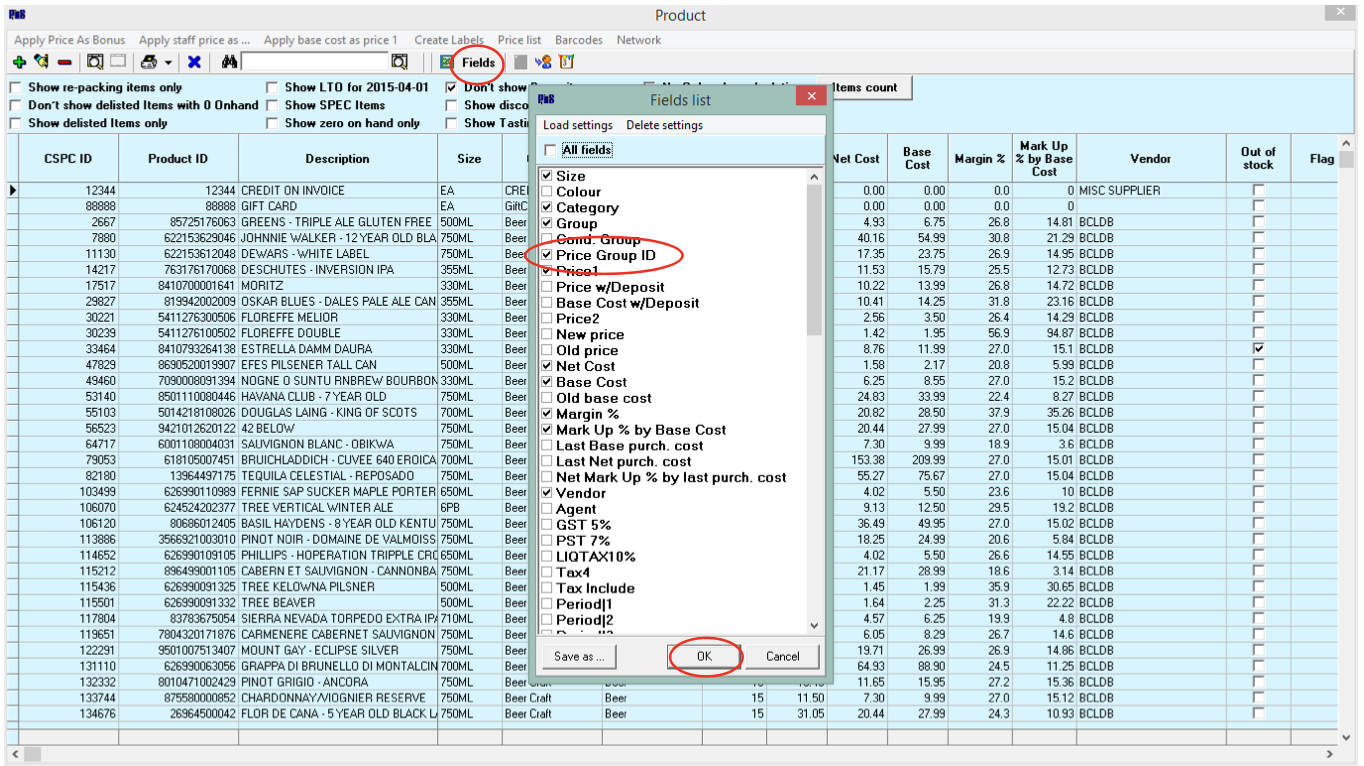Uncheck the Category field checkbox

pyautogui.click(x=546, y=208)
